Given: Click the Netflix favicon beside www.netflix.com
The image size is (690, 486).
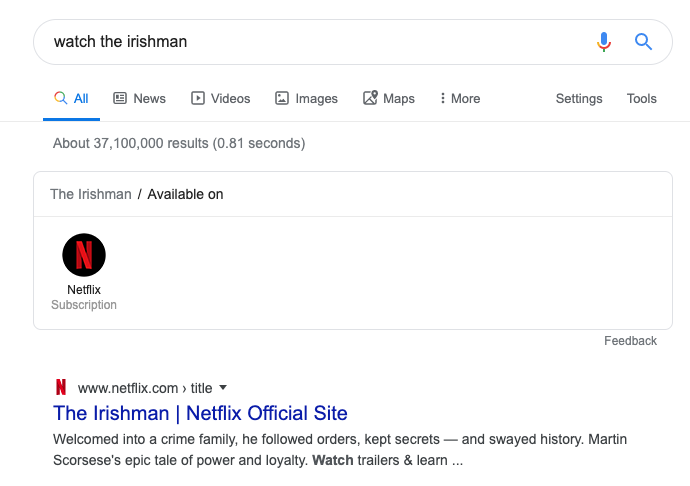Looking at the screenshot, I should pos(62,388).
